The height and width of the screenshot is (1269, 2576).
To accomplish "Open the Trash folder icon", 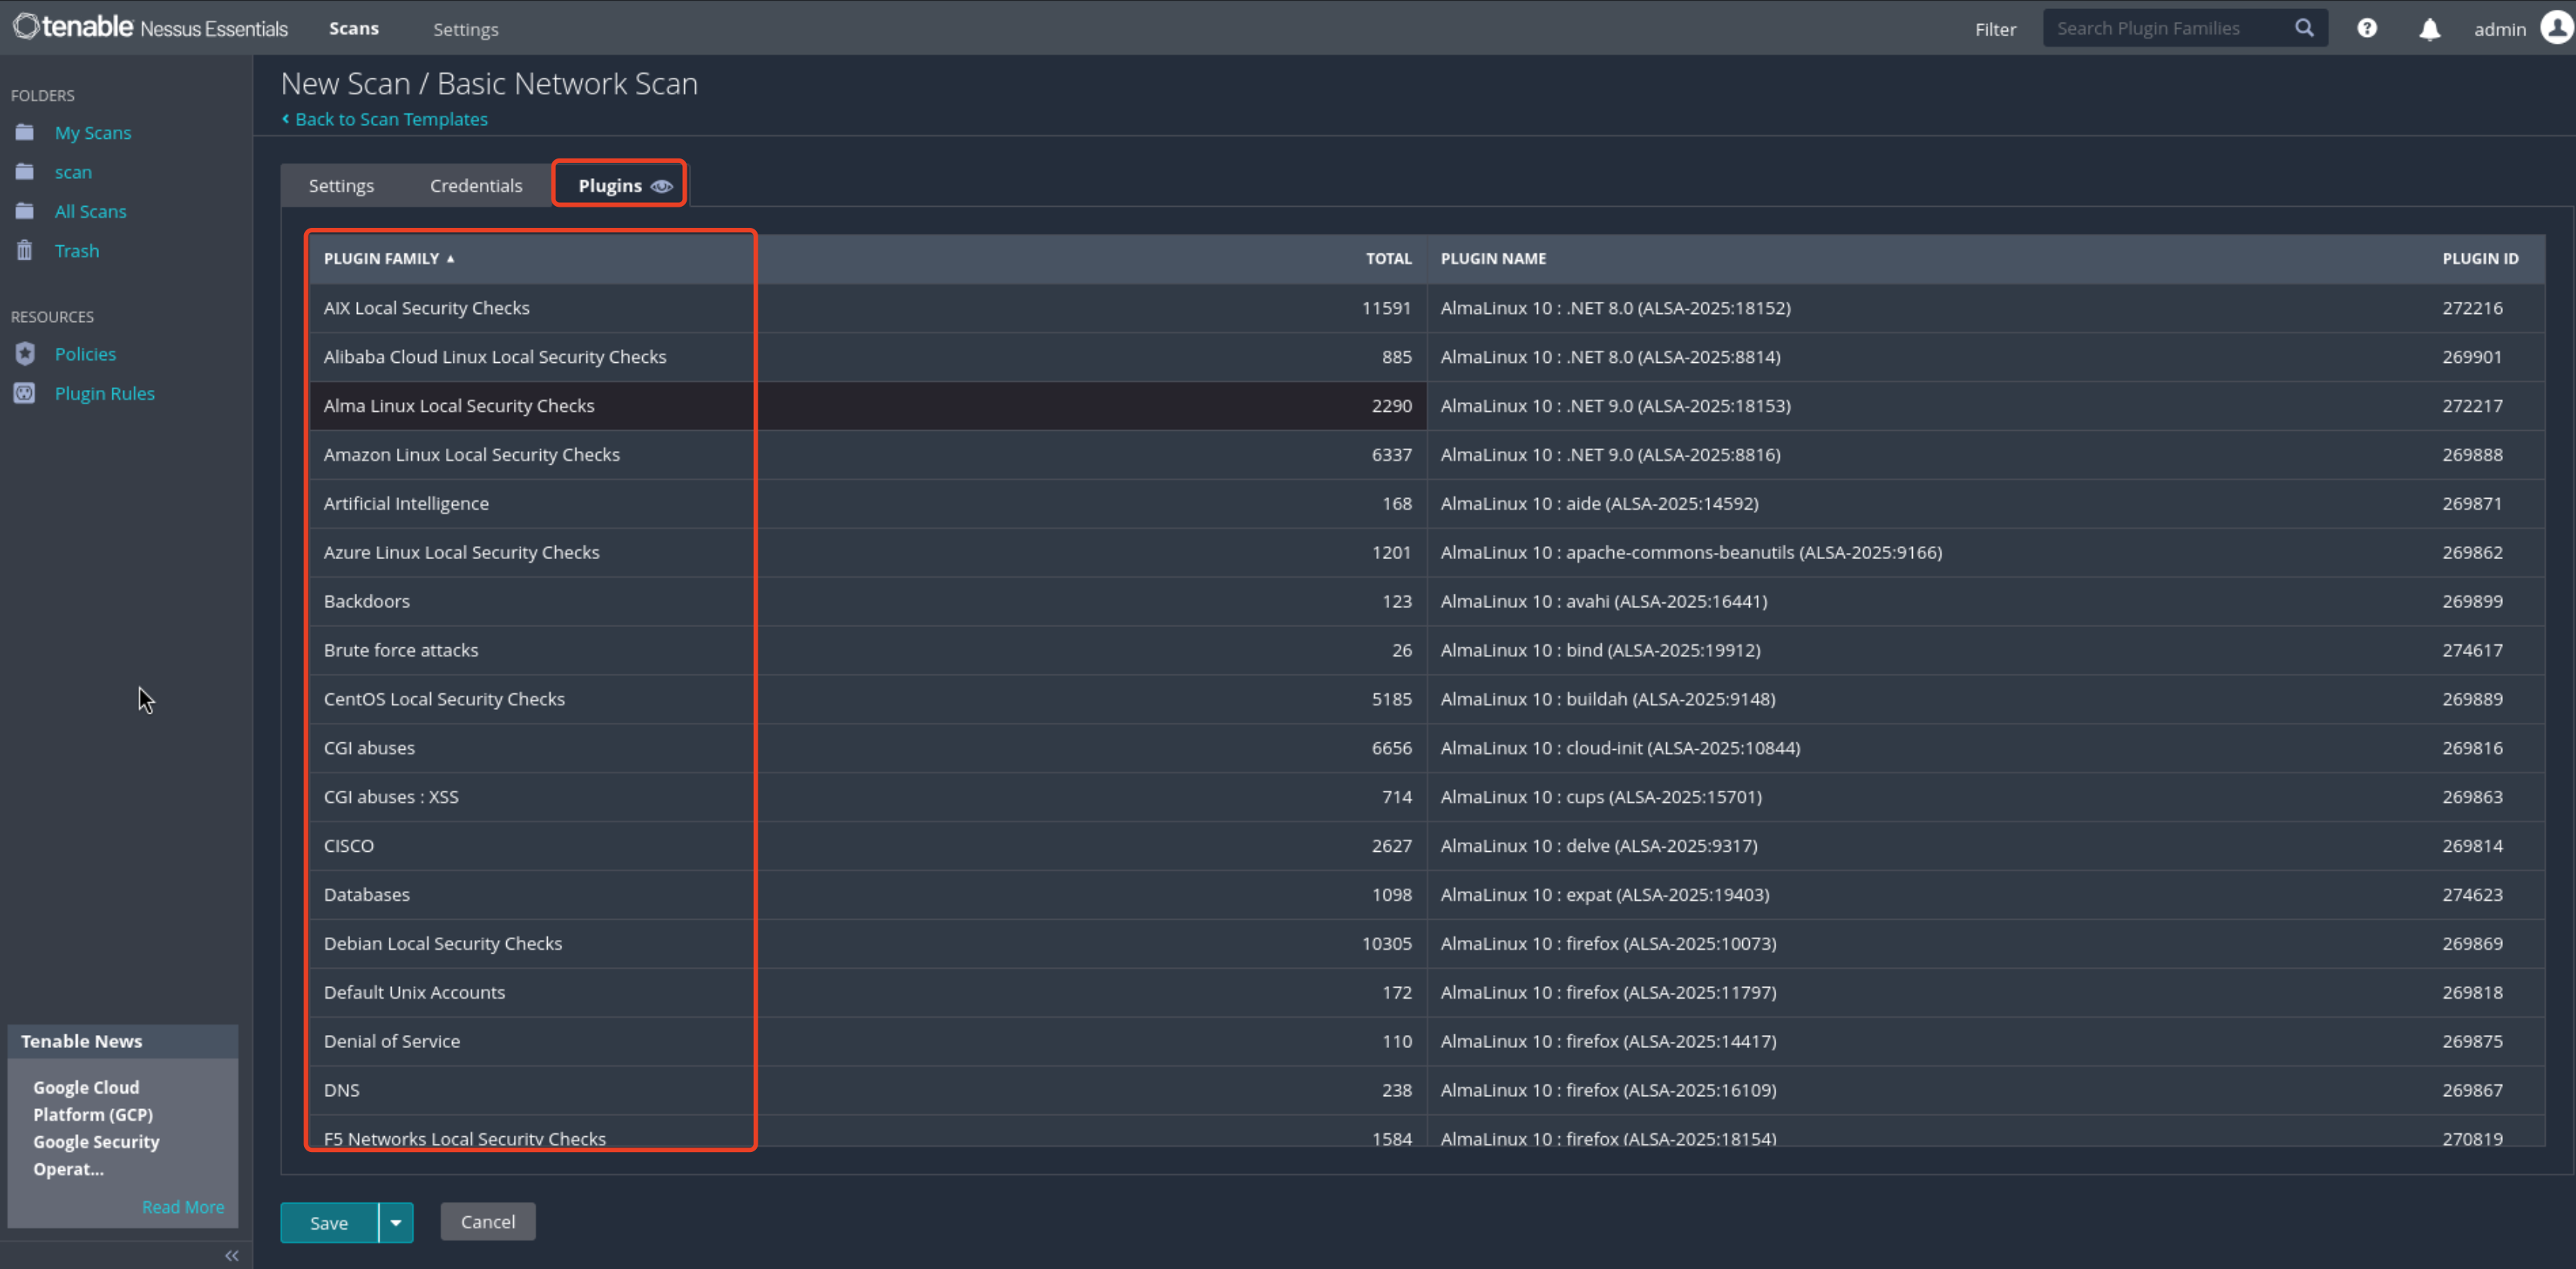I will tap(25, 250).
